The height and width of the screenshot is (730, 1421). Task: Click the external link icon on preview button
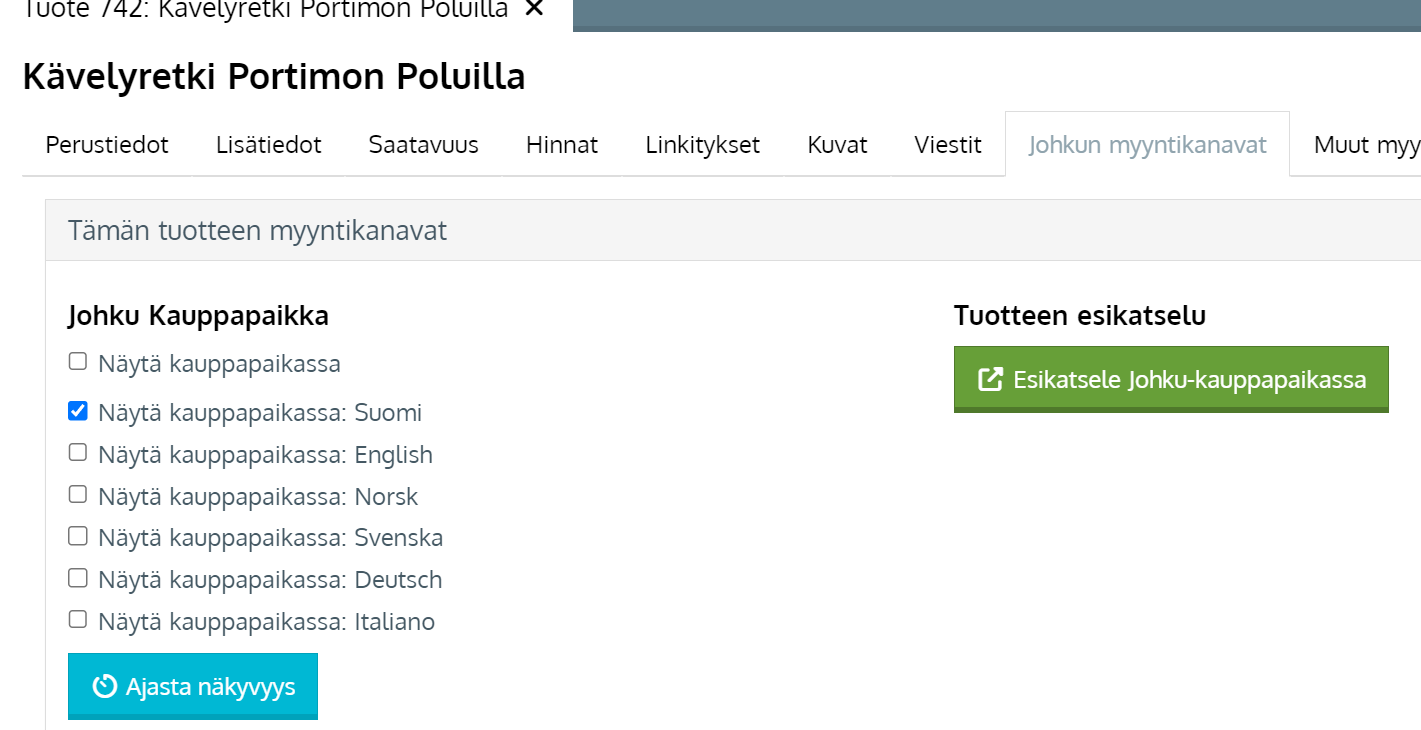tap(990, 380)
